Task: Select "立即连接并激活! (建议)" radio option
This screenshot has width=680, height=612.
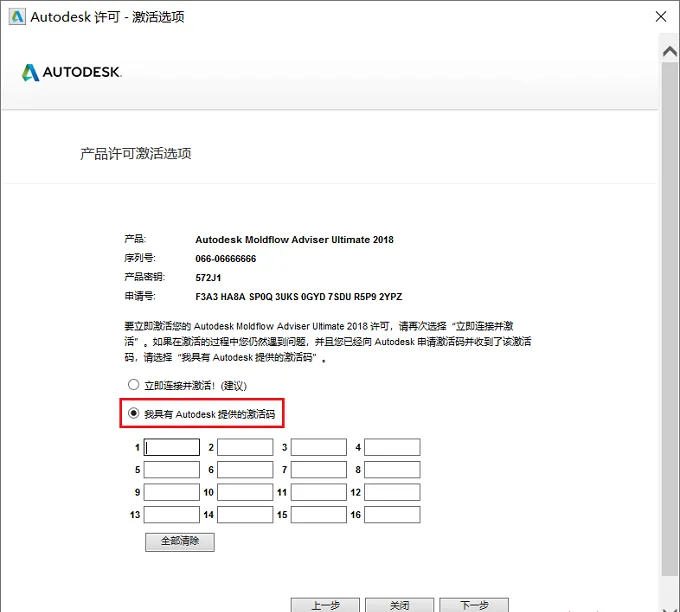Action: coord(133,385)
